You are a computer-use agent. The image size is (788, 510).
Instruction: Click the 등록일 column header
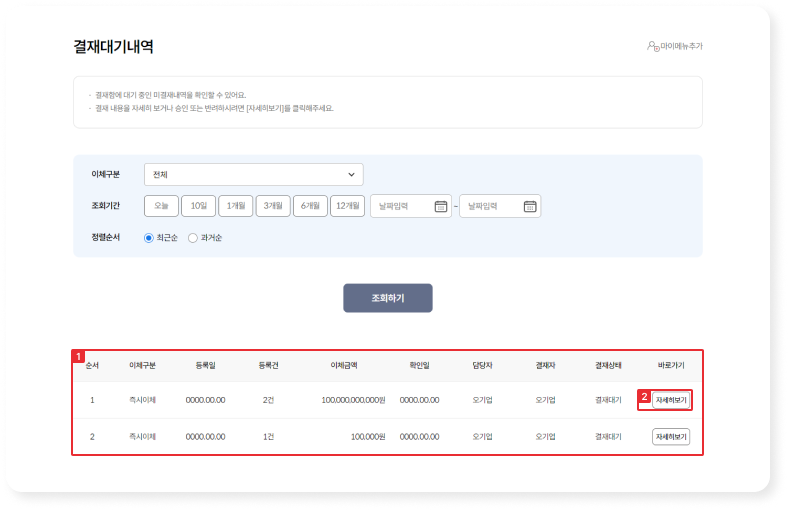(206, 365)
